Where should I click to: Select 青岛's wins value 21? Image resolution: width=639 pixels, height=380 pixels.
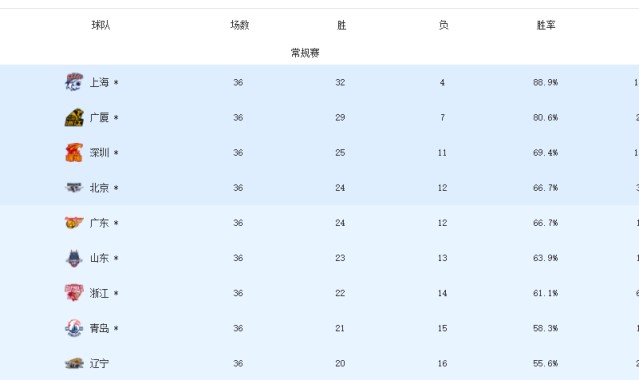(x=340, y=328)
